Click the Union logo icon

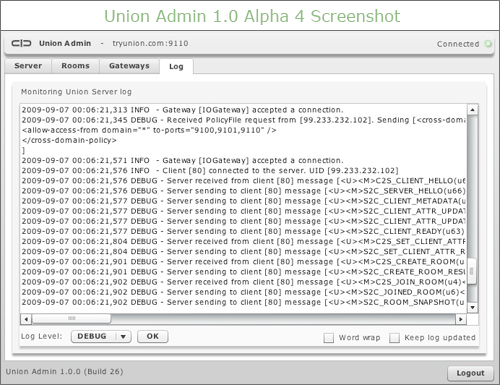point(21,43)
